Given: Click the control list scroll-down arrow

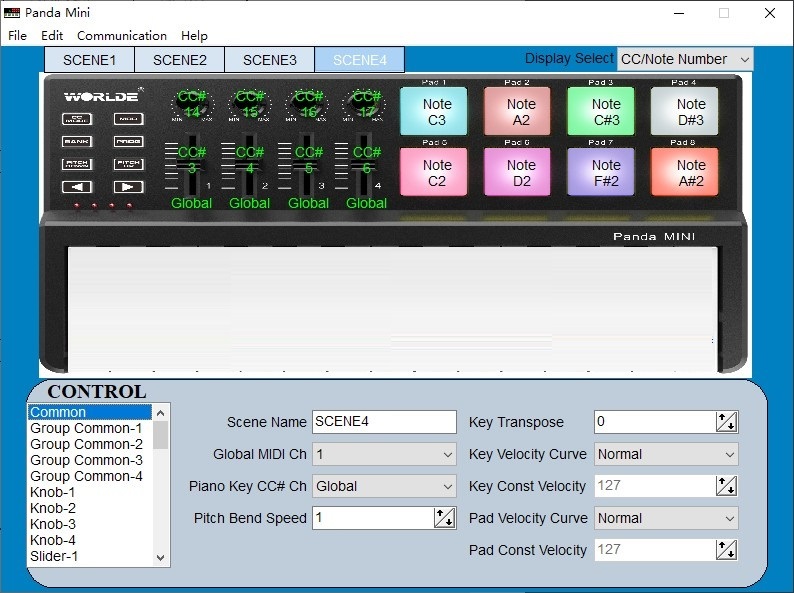Looking at the screenshot, I should tap(161, 558).
